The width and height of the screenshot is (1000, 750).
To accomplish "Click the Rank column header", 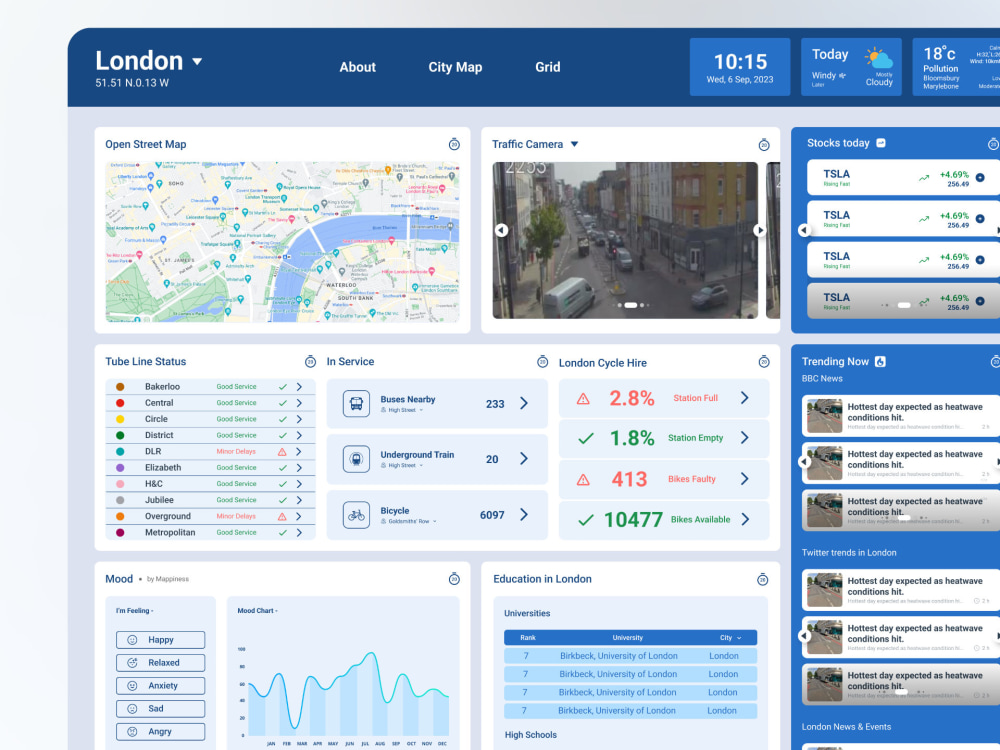I will [x=527, y=638].
